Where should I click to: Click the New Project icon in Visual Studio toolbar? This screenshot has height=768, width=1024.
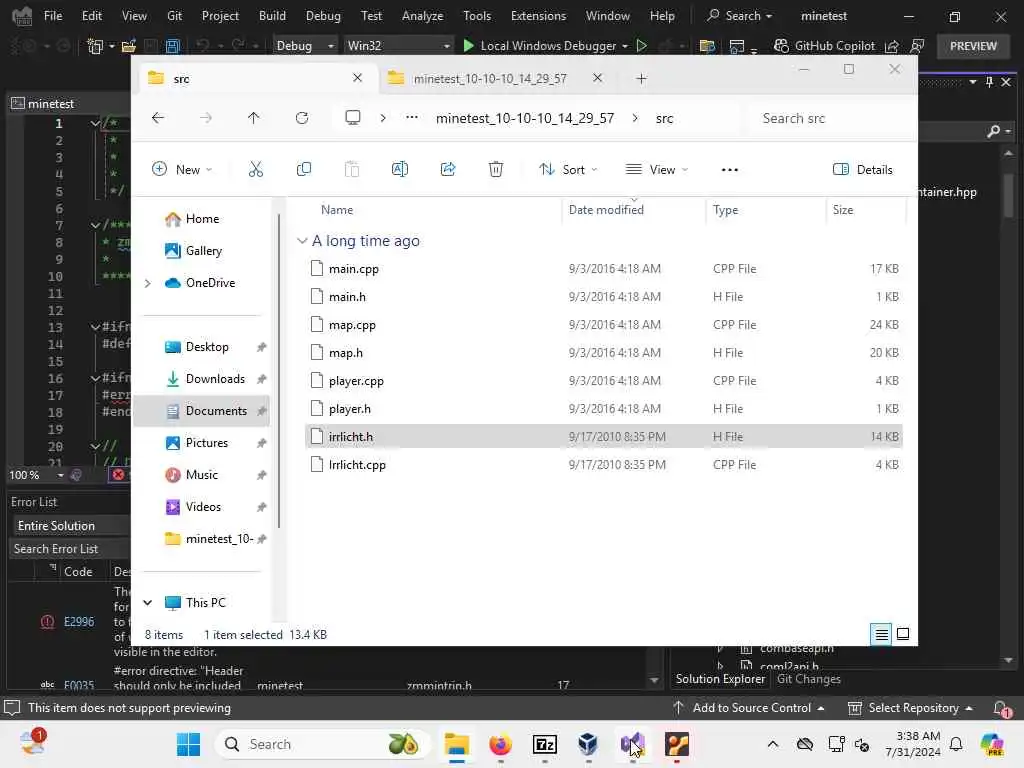point(95,46)
